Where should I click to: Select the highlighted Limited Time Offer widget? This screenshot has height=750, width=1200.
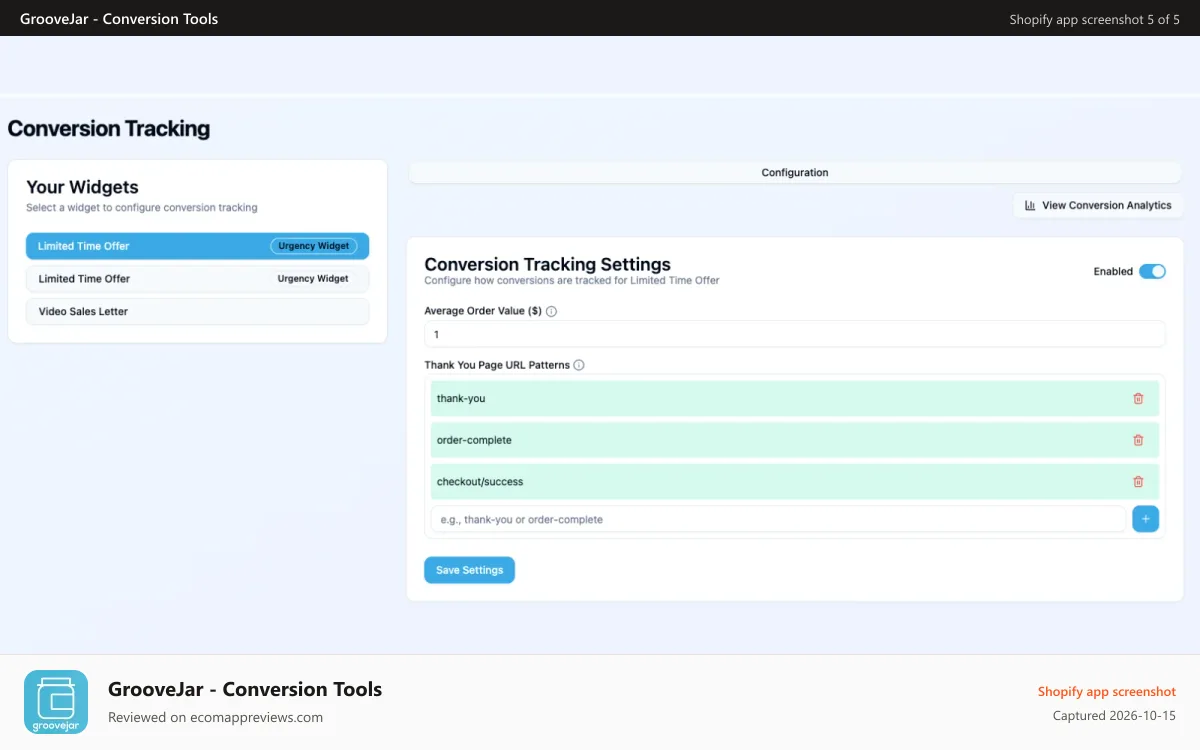pos(198,246)
